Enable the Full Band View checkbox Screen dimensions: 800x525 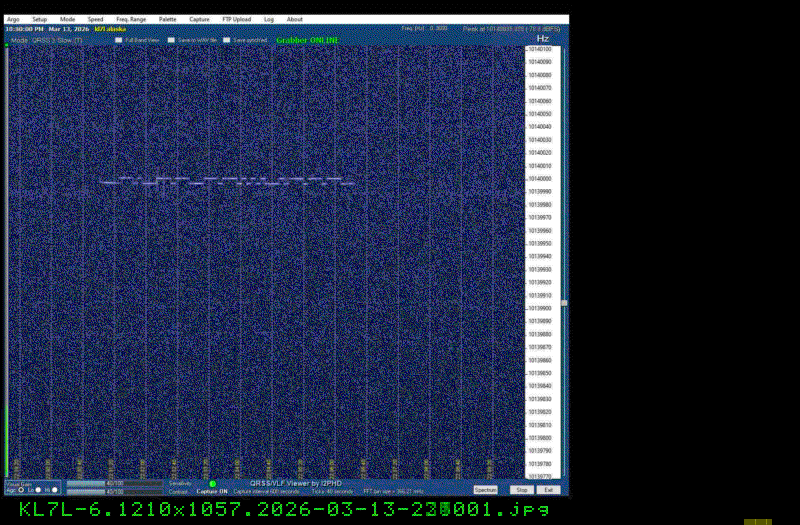pos(119,40)
